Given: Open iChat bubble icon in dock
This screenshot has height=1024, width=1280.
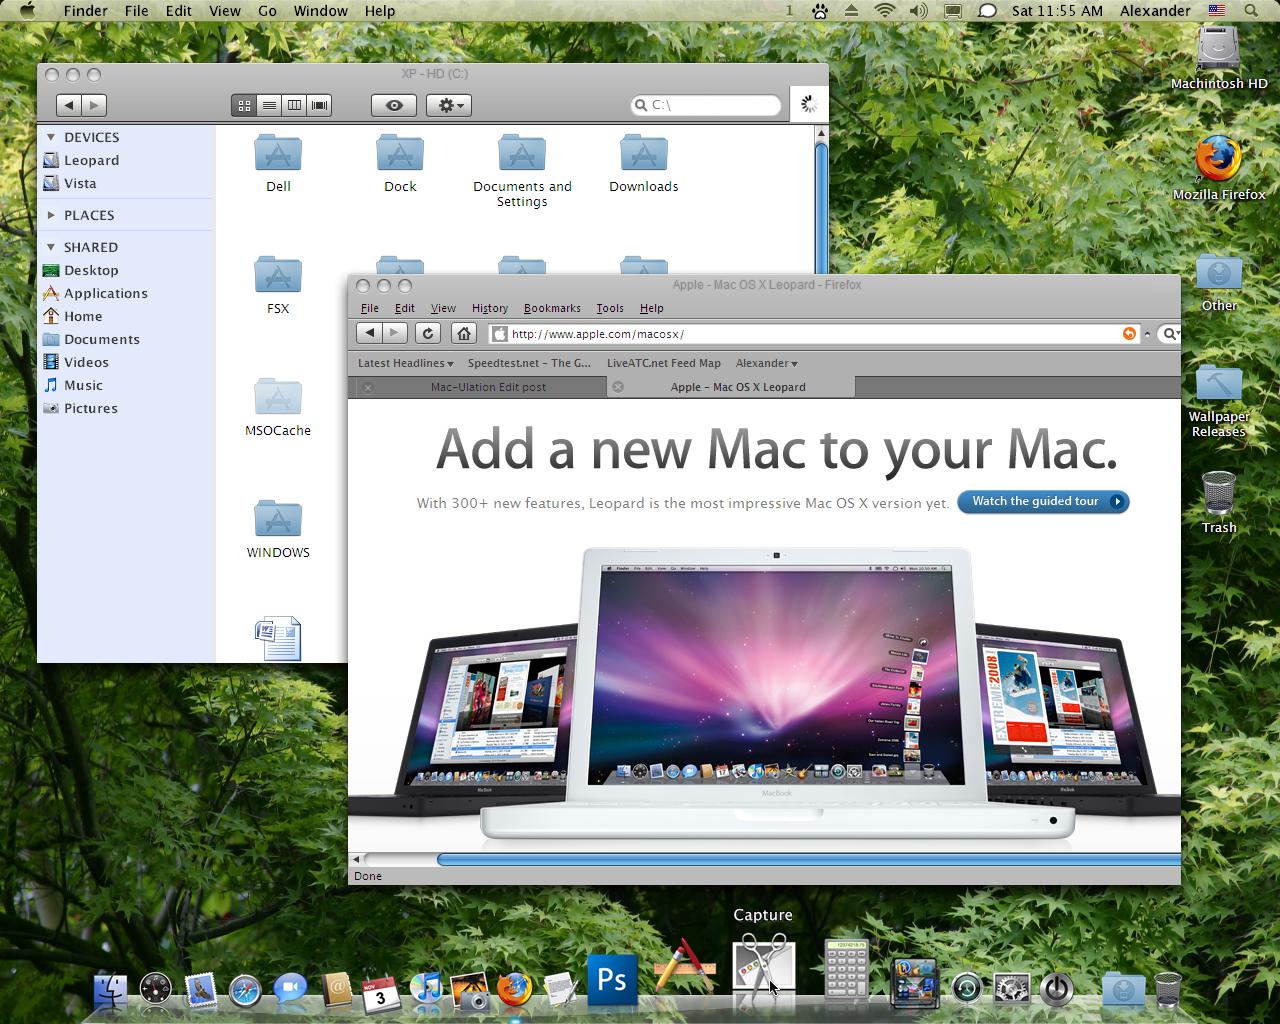Looking at the screenshot, I should click(x=290, y=990).
